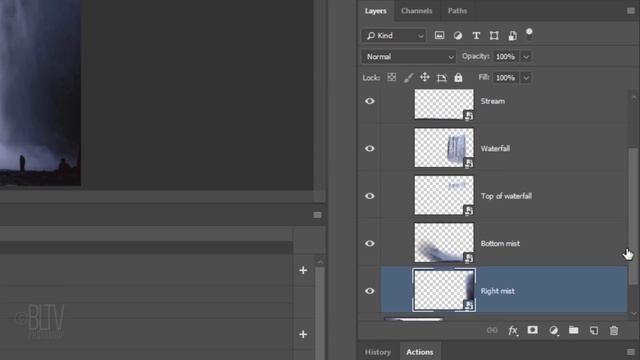Hide the Waterfall layer
640x360 pixels.
(369, 149)
